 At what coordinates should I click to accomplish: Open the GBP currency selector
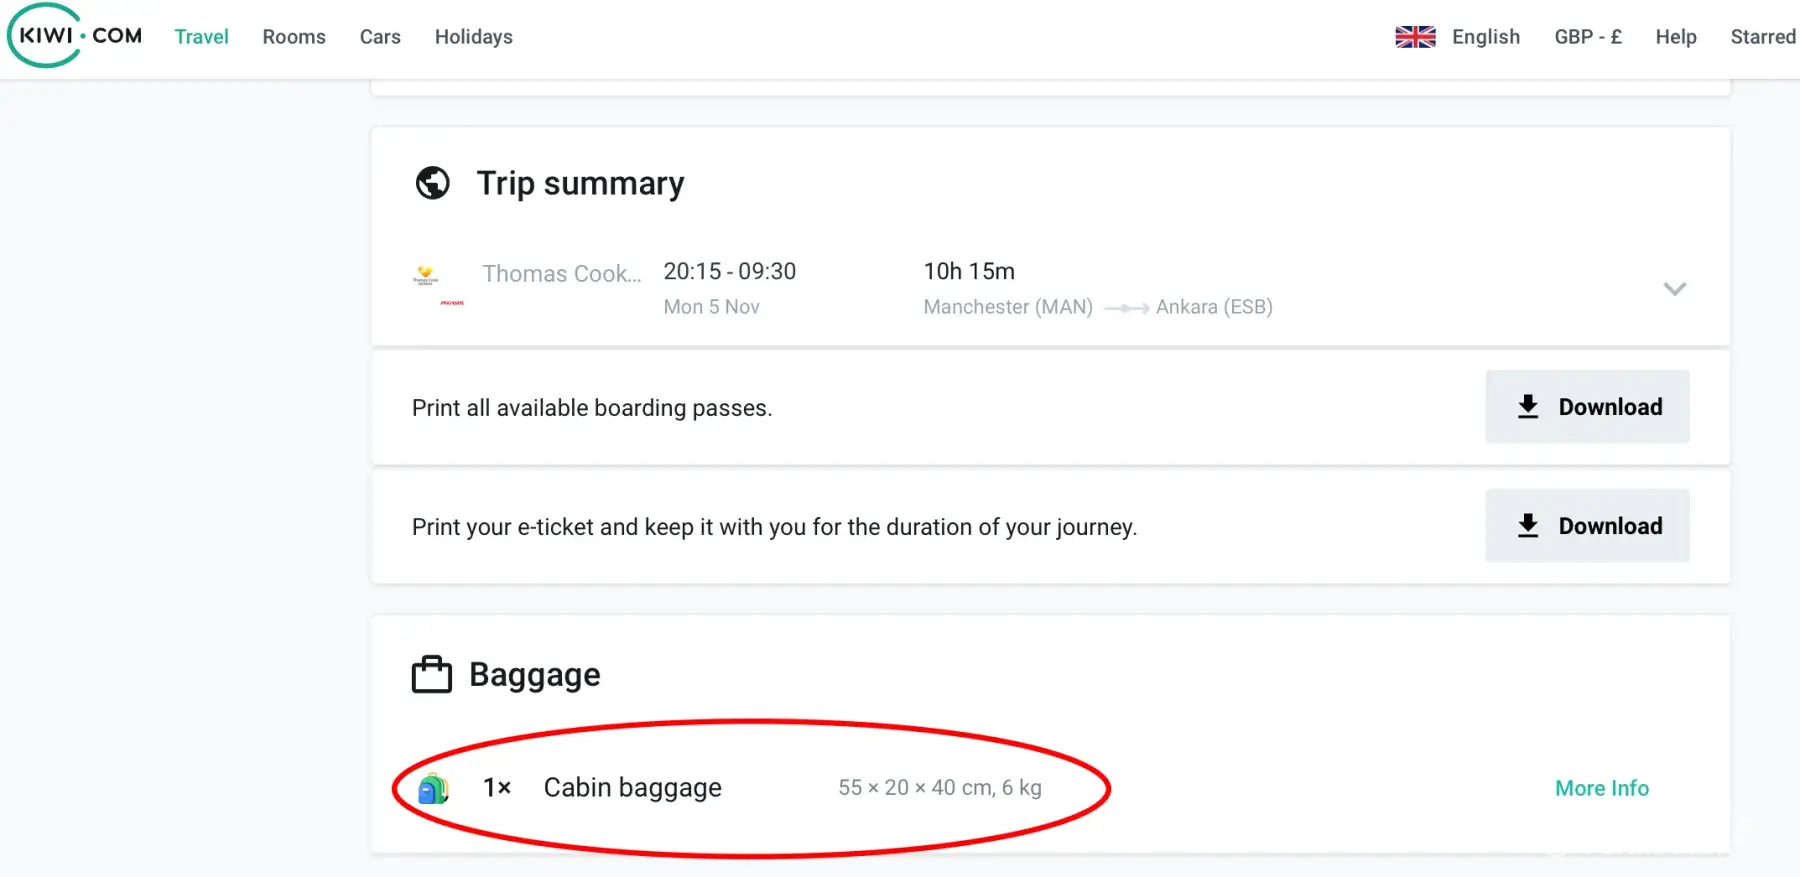point(1587,37)
